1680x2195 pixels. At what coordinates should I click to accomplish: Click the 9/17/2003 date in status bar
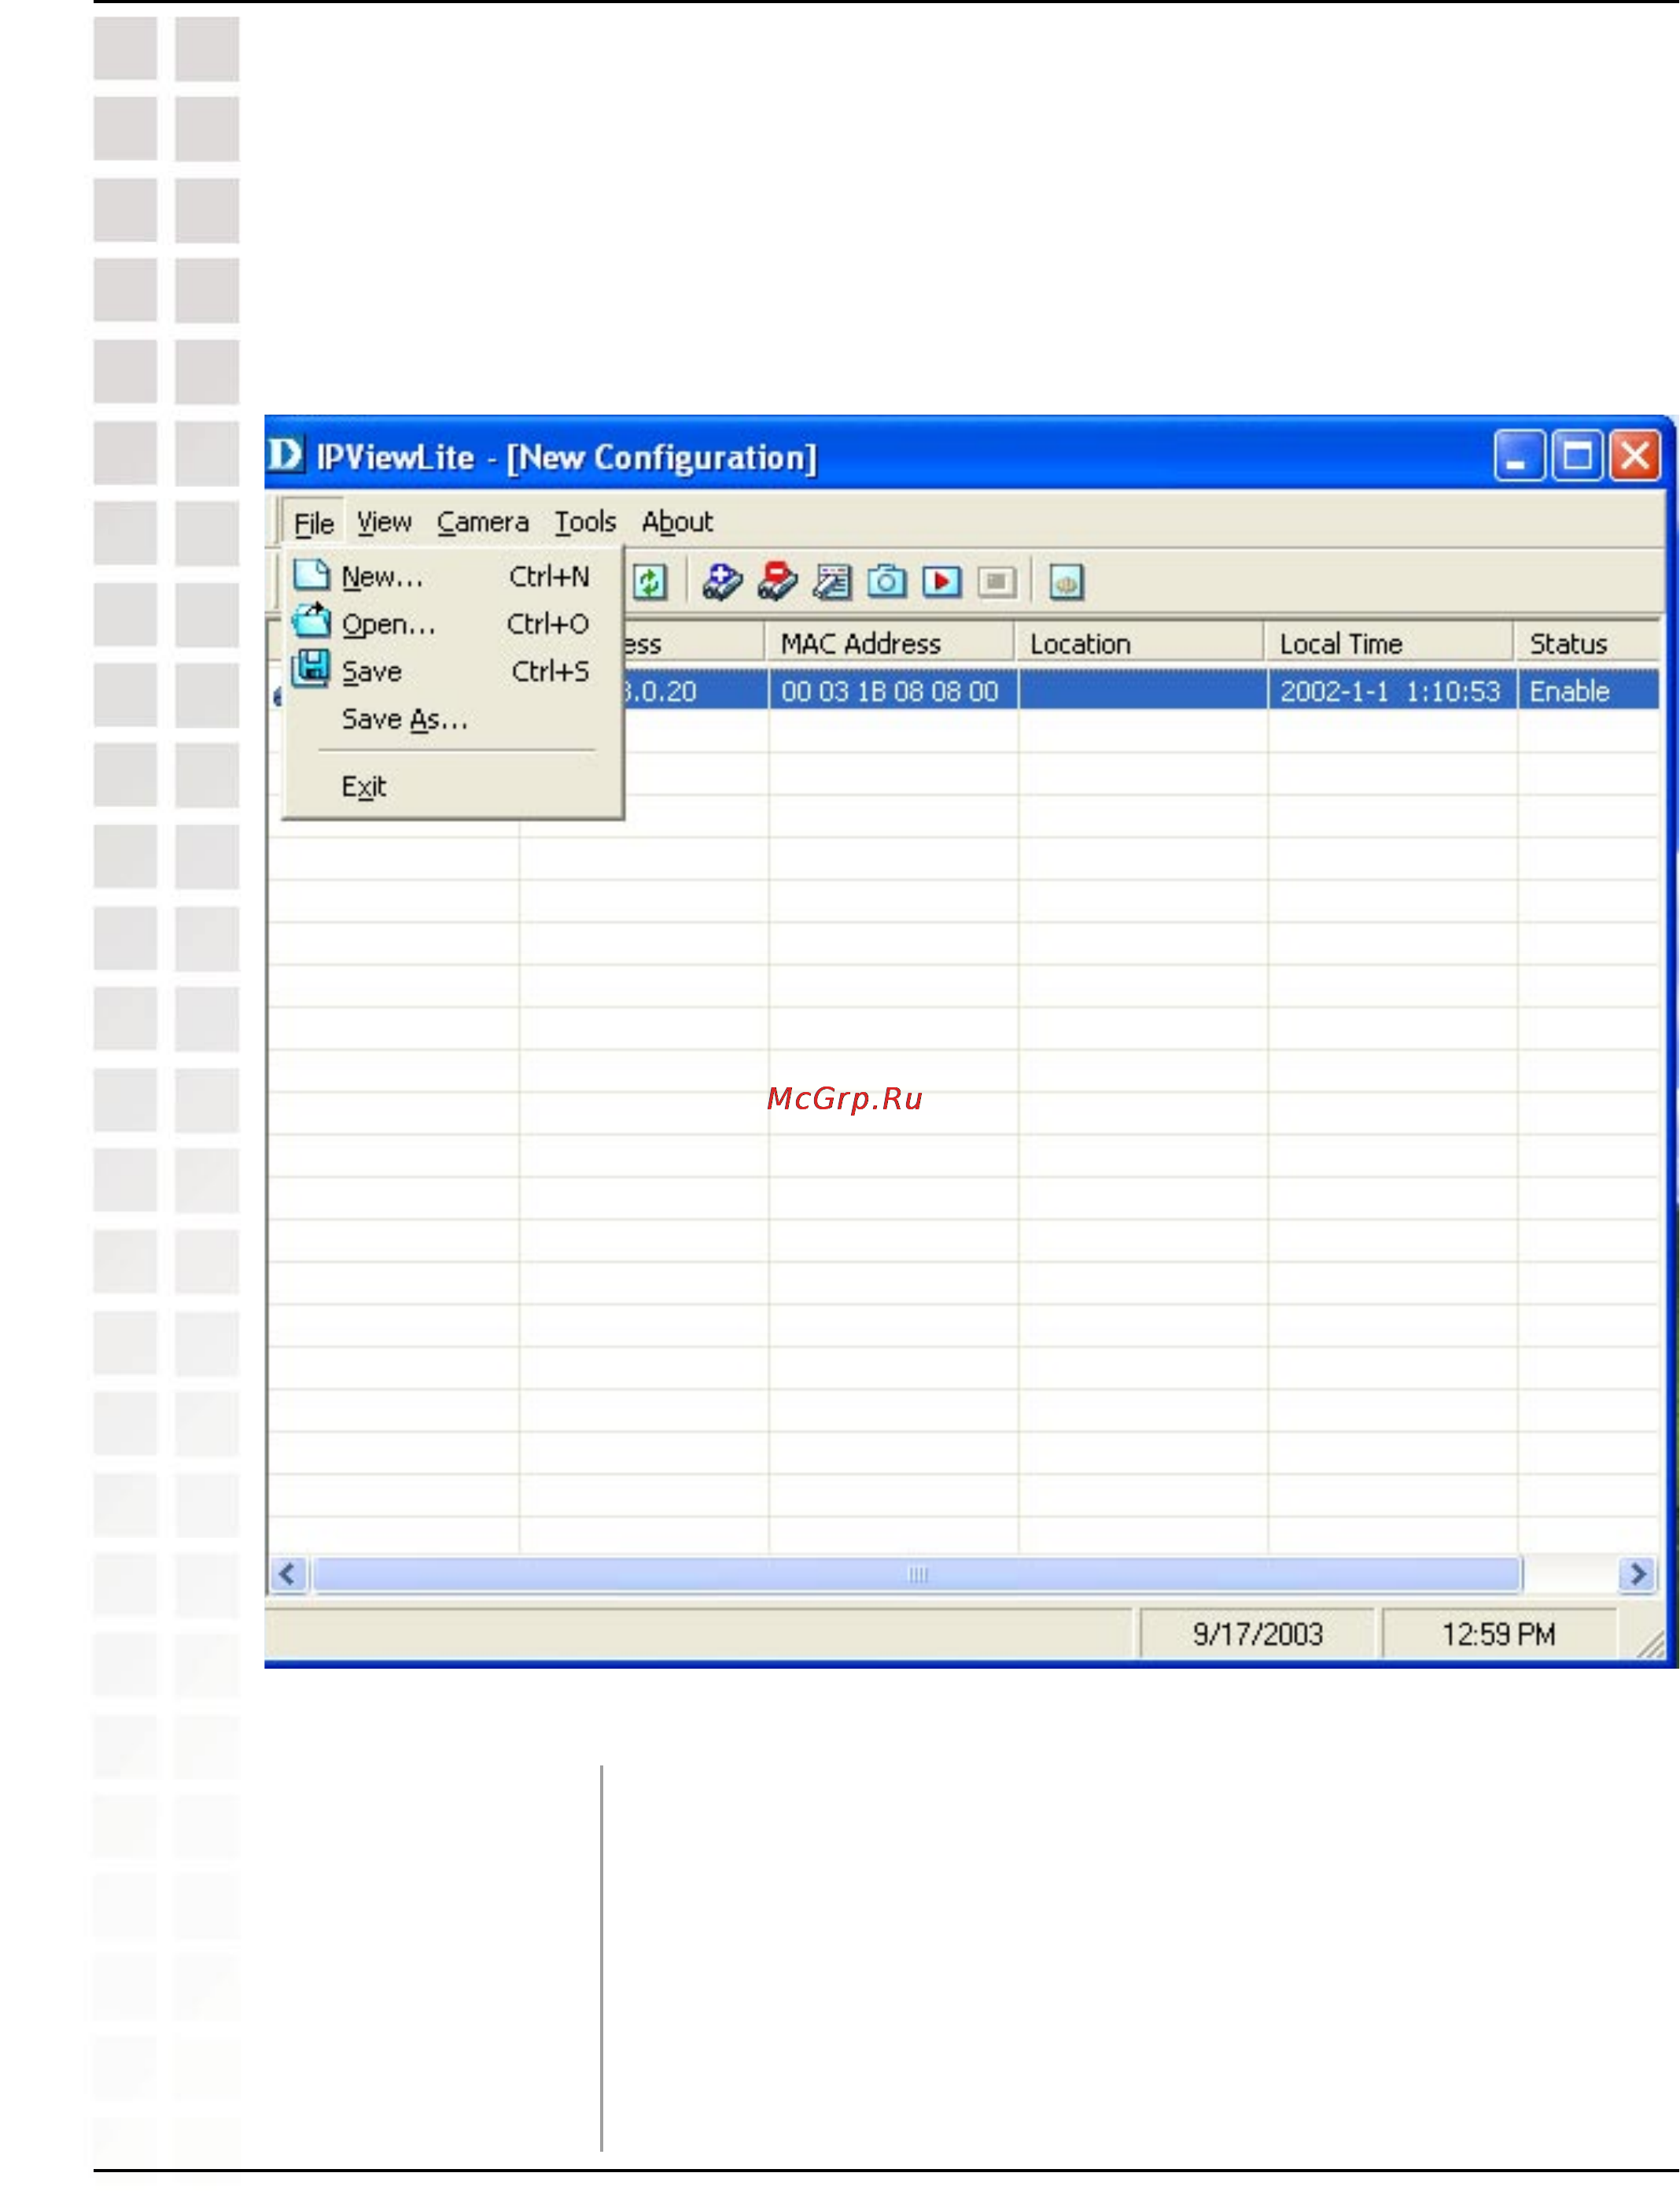1257,1634
